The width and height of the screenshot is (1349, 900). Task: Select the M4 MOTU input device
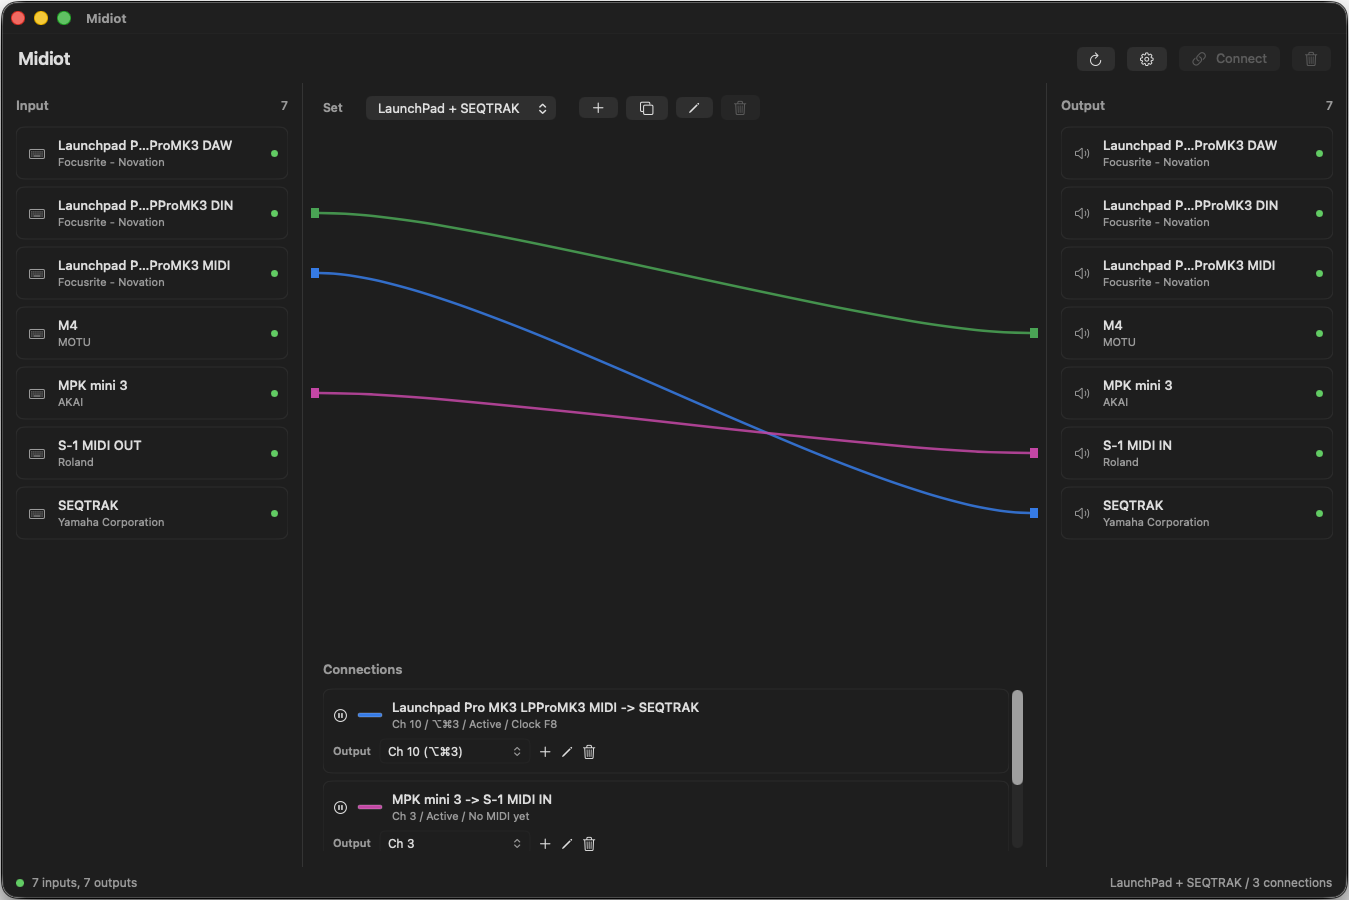pos(152,333)
